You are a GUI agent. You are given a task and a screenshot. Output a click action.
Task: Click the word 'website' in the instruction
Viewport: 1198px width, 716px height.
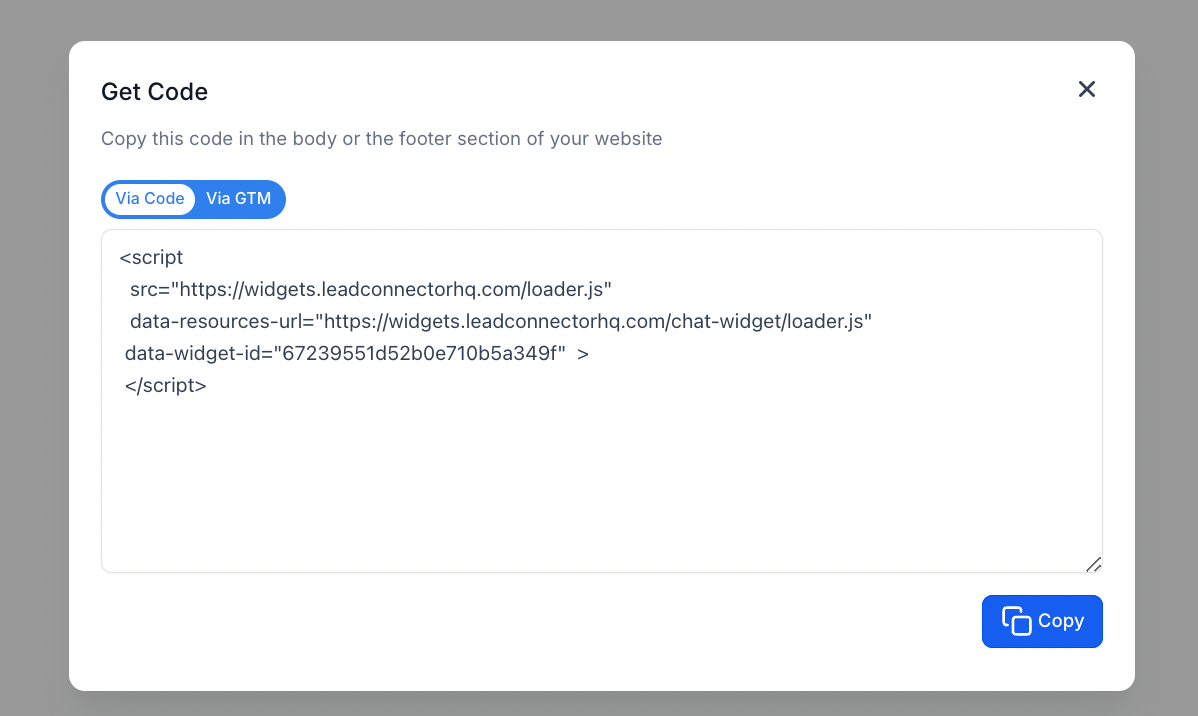coord(627,139)
